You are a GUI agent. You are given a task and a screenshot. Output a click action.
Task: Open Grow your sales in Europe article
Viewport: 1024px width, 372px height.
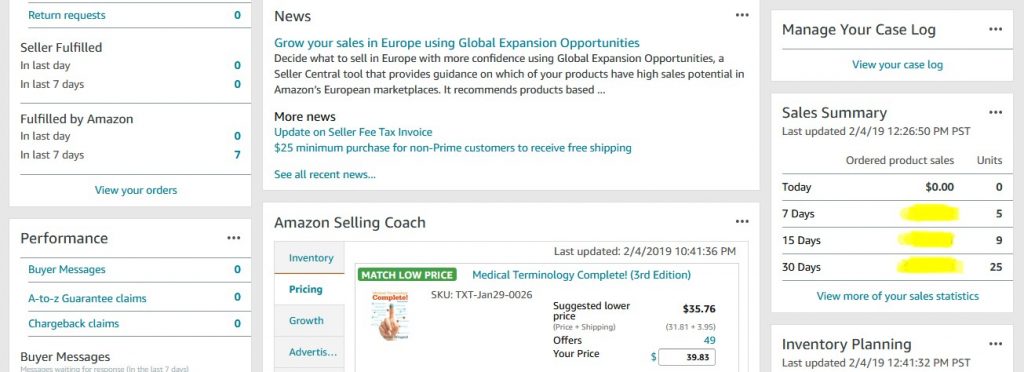pos(456,43)
